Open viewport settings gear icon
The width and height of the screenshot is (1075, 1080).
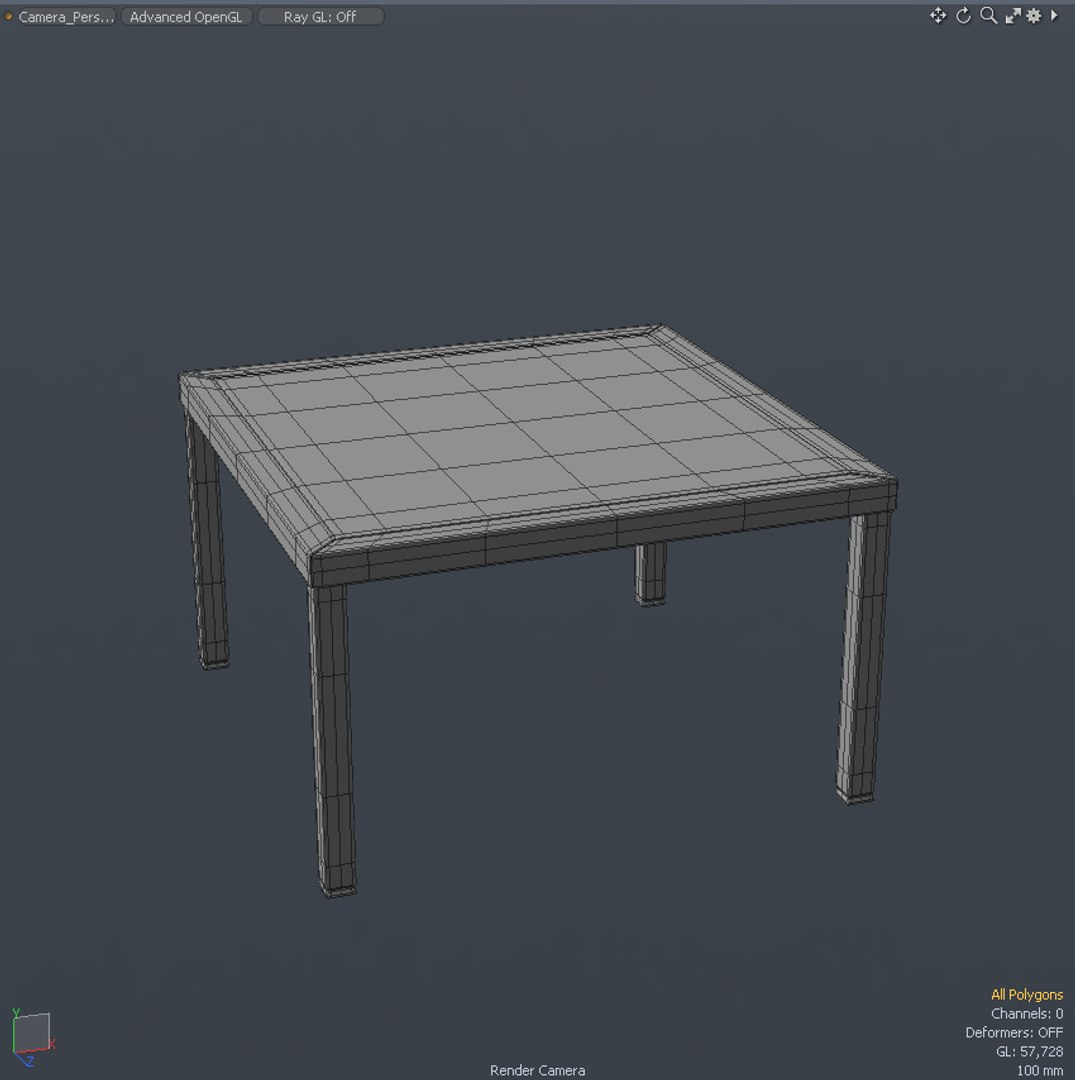coord(1034,16)
